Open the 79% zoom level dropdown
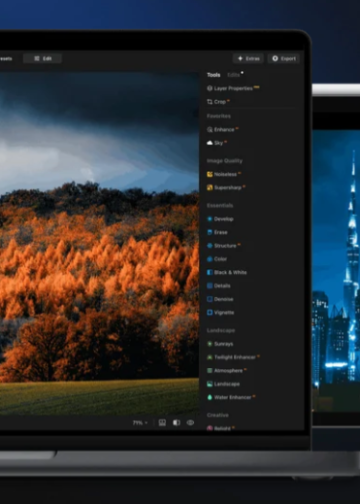The height and width of the screenshot is (504, 360). (140, 423)
